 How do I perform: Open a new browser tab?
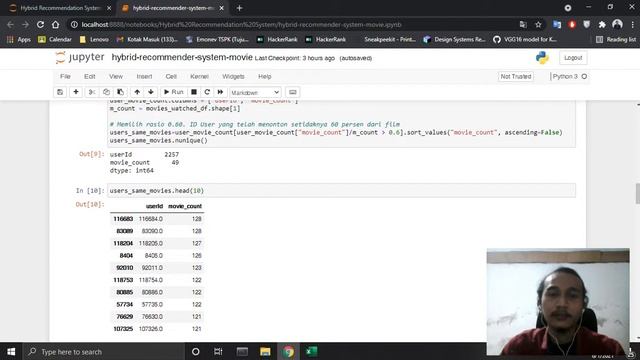(x=240, y=8)
